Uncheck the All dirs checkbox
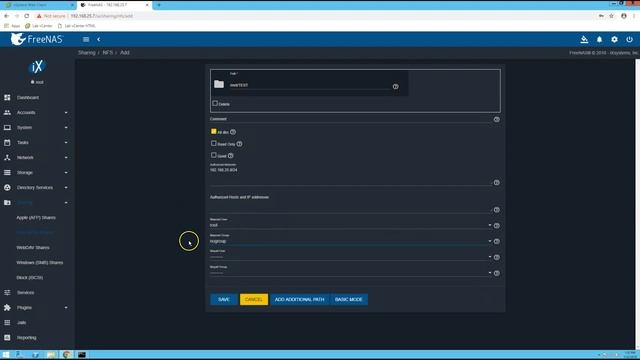 [213, 131]
